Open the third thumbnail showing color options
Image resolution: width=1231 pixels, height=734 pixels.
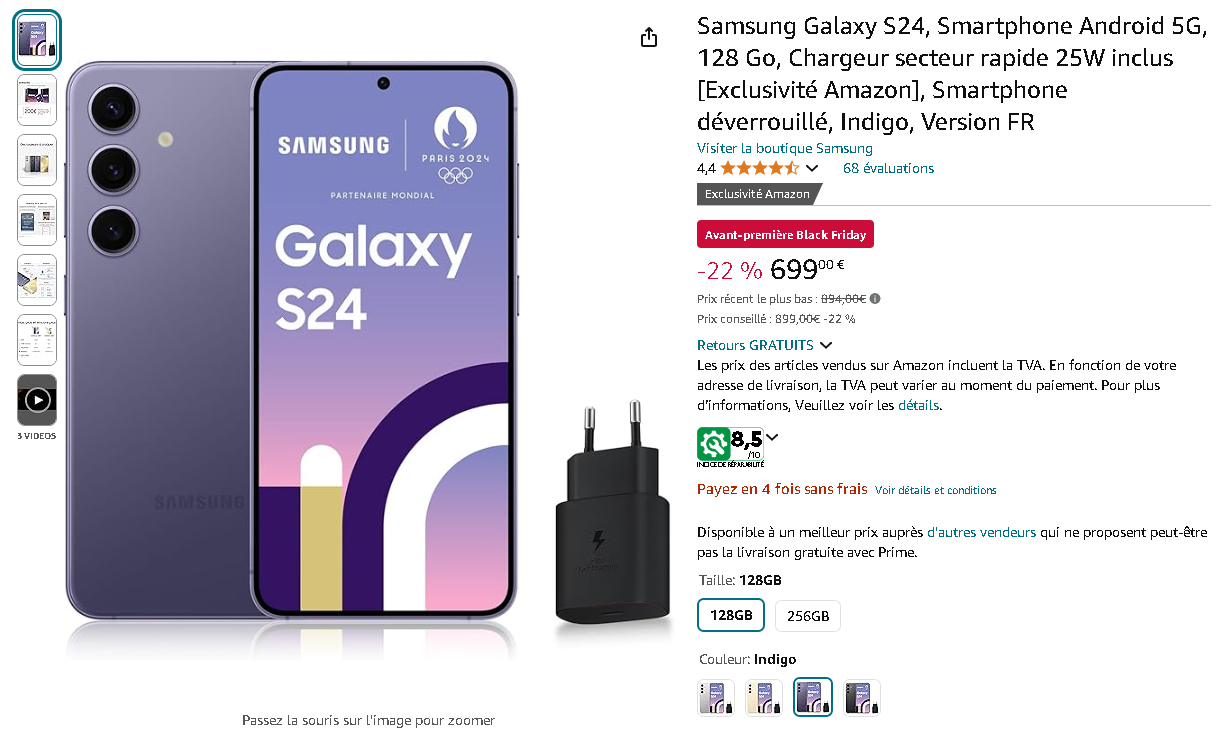[x=37, y=160]
